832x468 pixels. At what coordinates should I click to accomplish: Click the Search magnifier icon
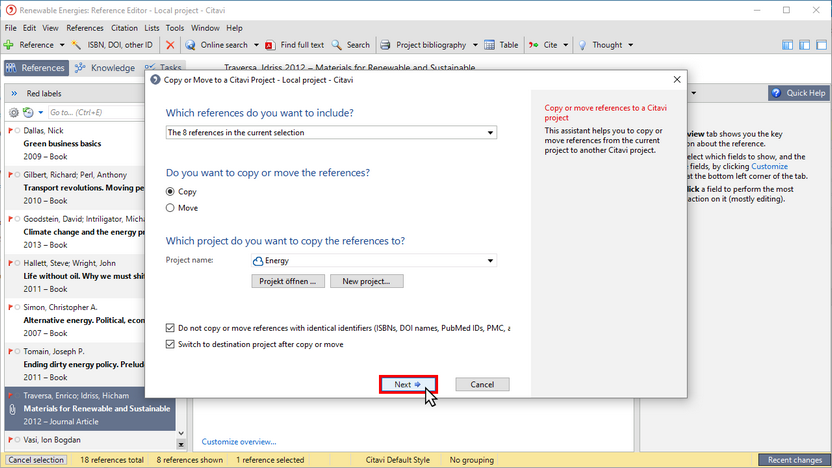pos(336,45)
